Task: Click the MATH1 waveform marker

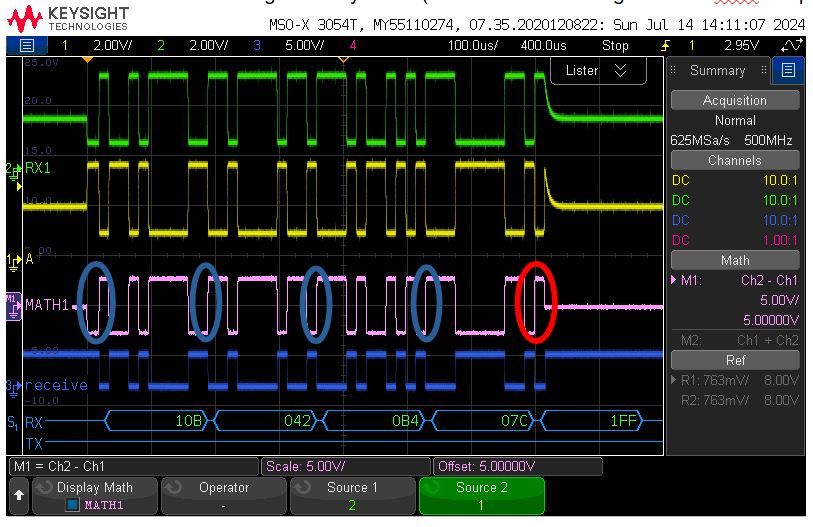Action: click(13, 306)
